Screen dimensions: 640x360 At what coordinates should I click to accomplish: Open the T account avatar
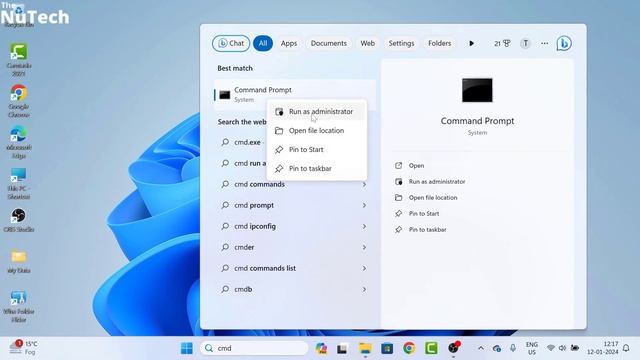(x=525, y=43)
